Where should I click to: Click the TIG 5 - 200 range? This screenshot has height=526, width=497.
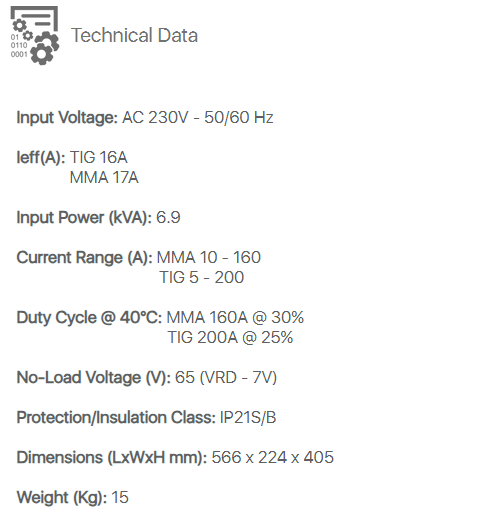(202, 277)
